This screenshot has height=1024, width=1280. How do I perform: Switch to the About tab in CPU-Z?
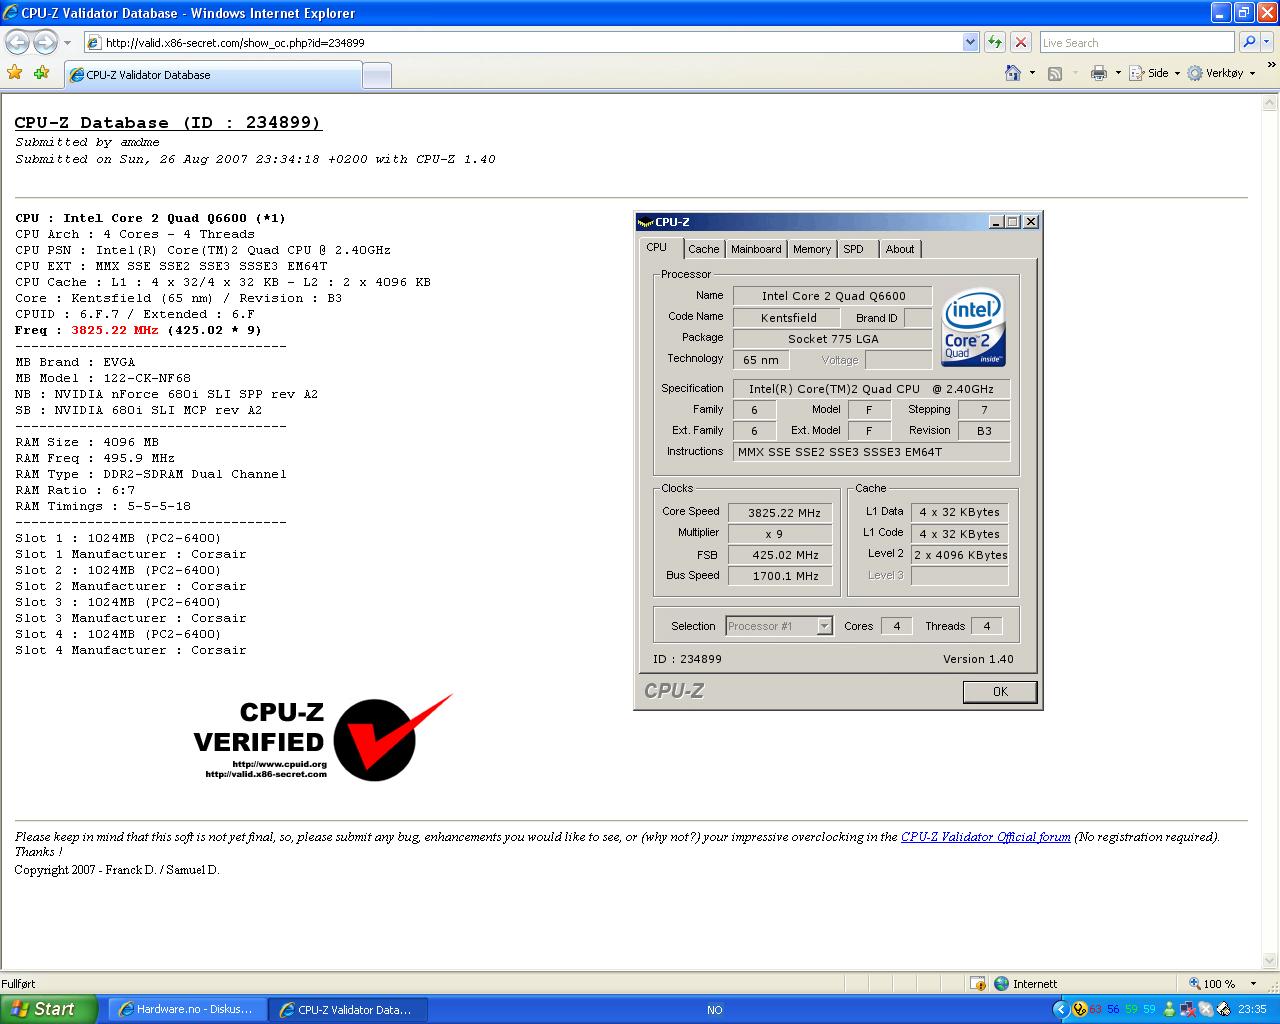coord(900,249)
